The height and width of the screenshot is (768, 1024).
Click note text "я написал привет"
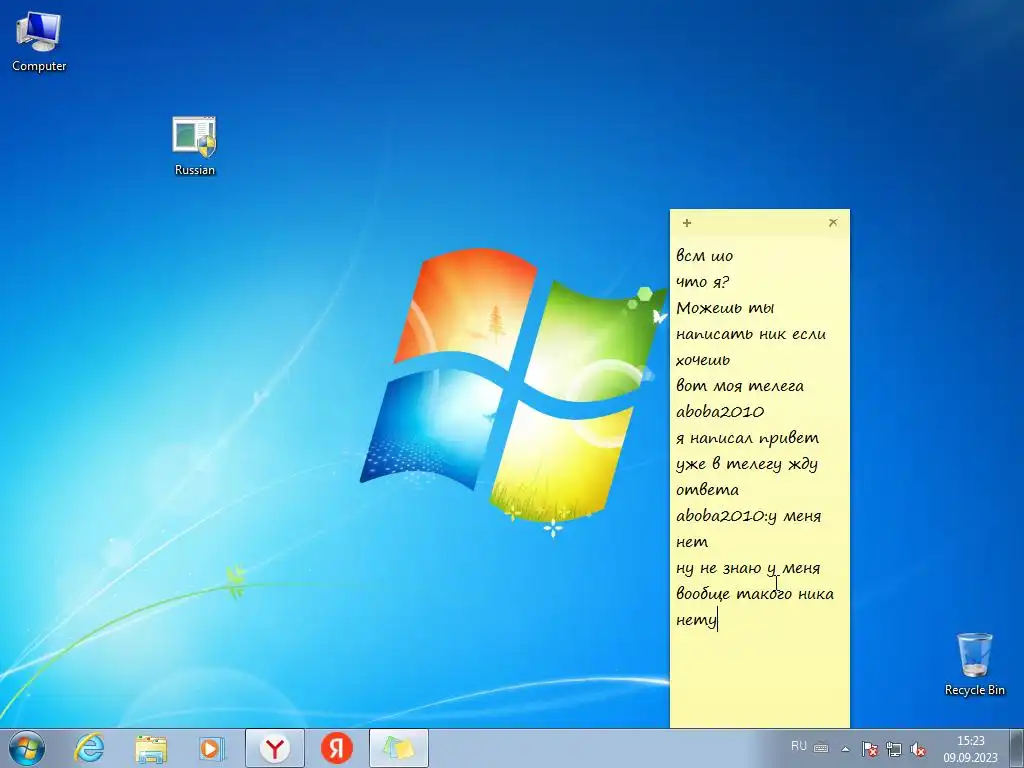click(x=747, y=438)
